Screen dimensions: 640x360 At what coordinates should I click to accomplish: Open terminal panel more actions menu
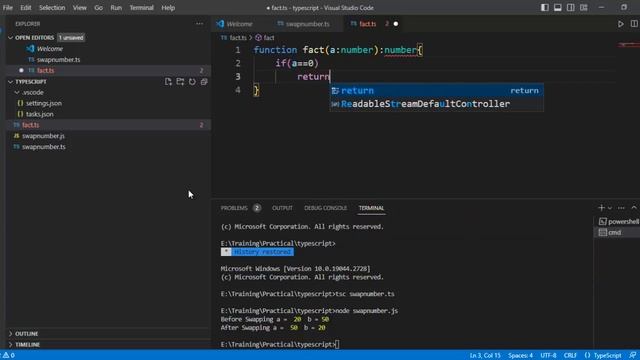click(x=621, y=208)
